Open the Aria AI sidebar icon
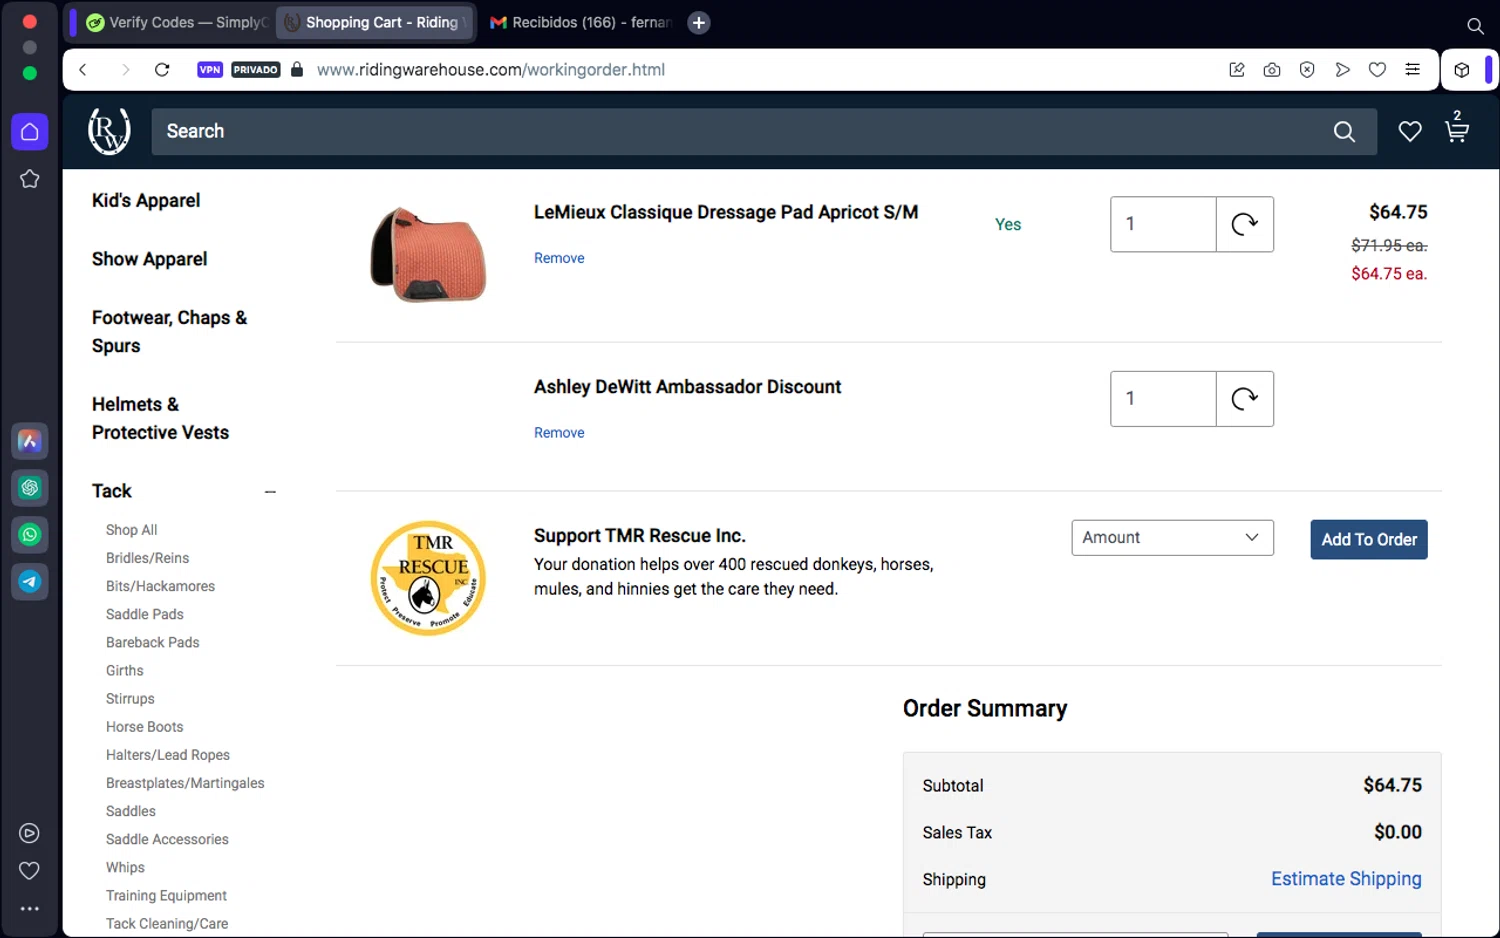Image resolution: width=1500 pixels, height=938 pixels. pyautogui.click(x=30, y=441)
